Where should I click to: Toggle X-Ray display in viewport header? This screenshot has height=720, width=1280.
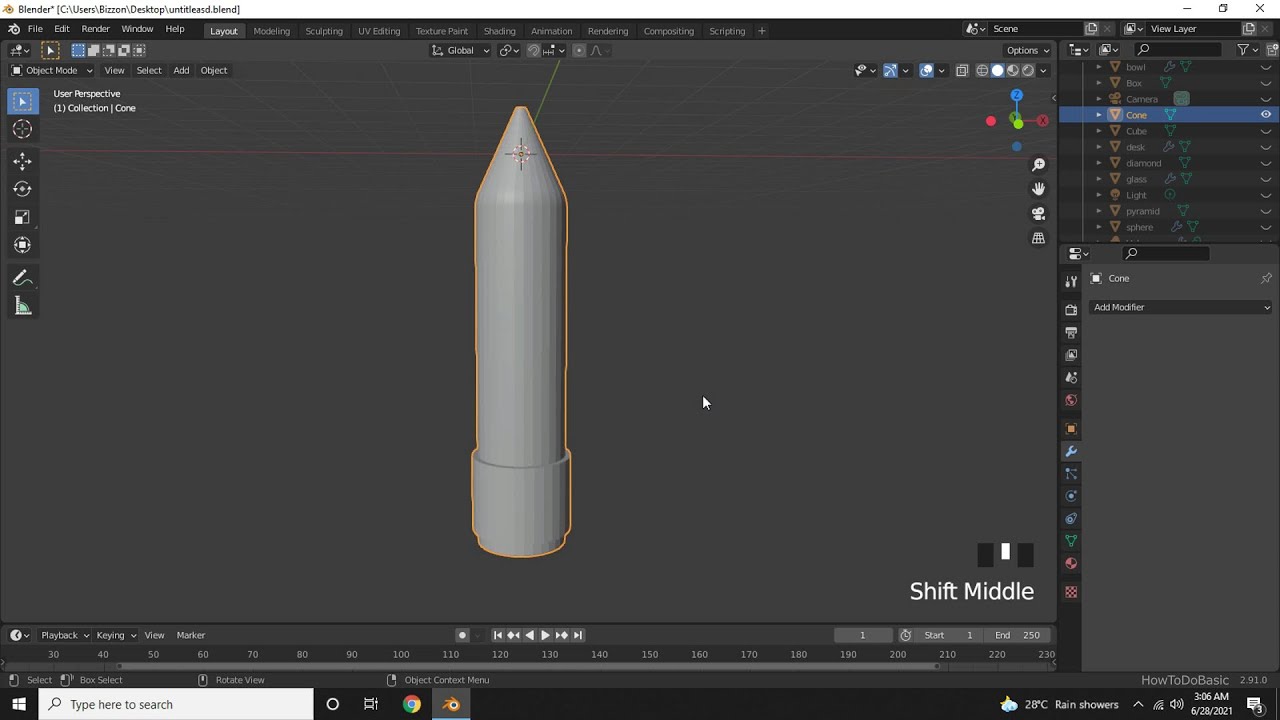(x=962, y=70)
